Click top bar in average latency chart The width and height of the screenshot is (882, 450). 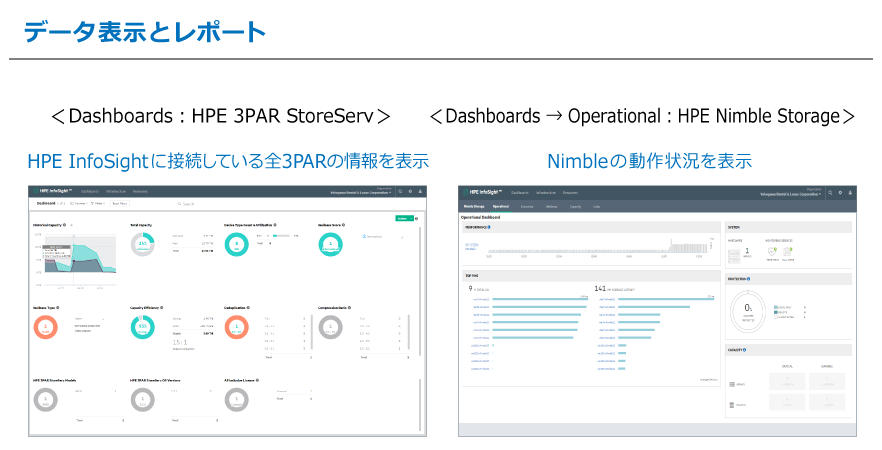tap(665, 299)
